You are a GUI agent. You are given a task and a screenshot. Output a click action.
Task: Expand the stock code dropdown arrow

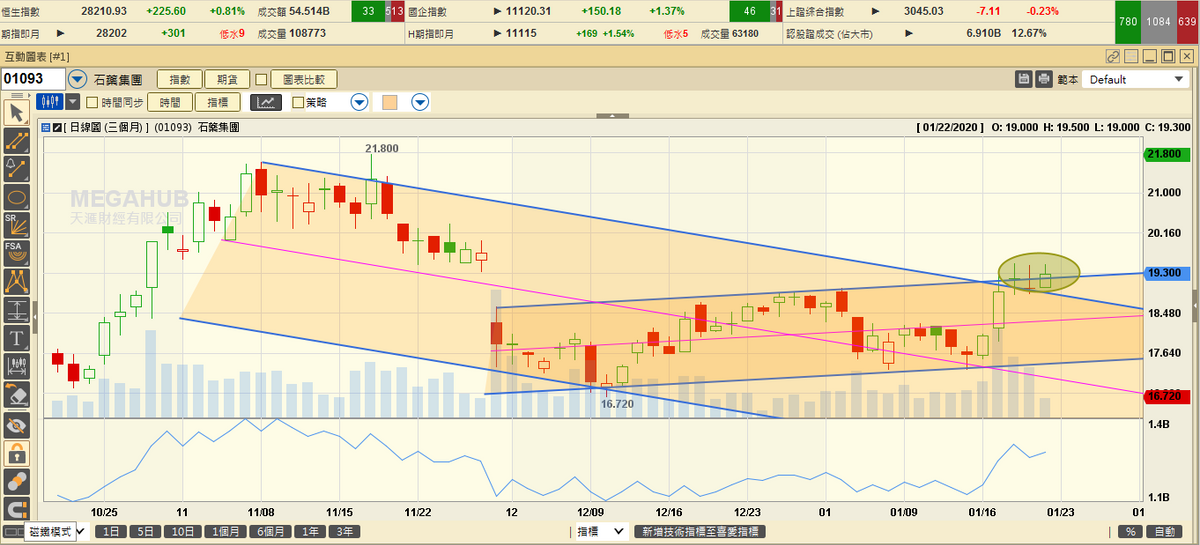tap(77, 79)
